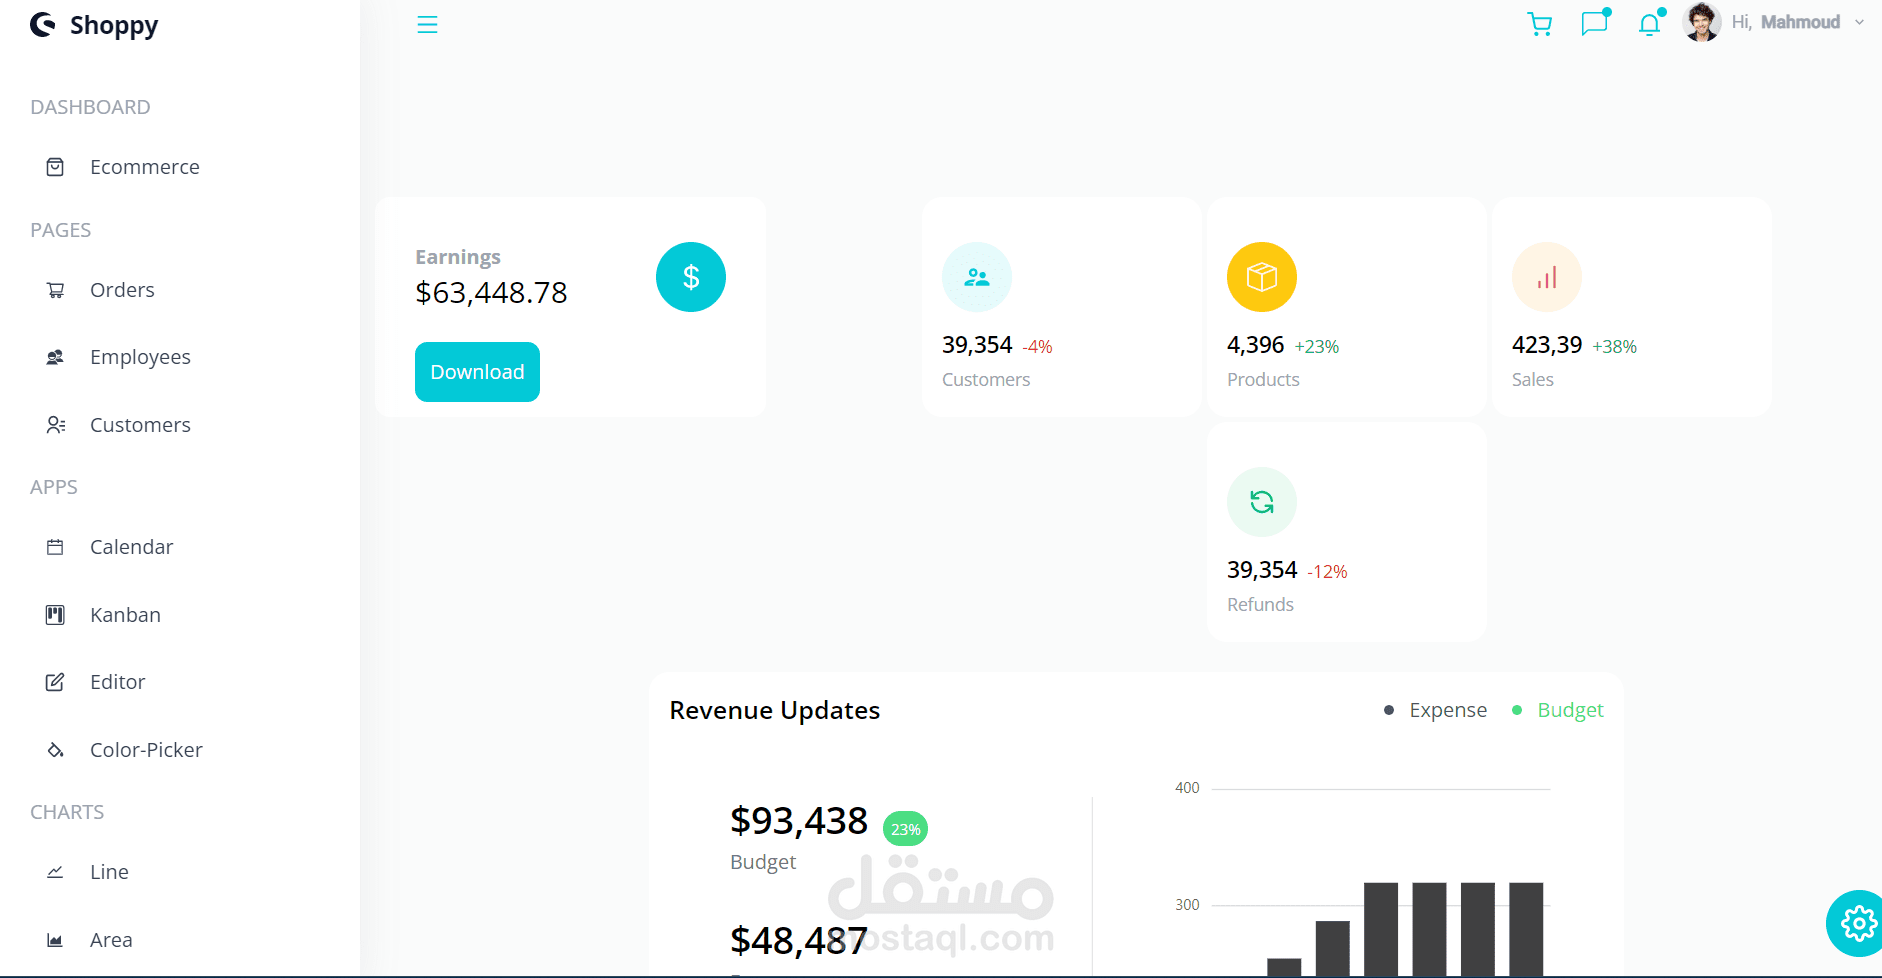Toggle the Expense legend item
Image resolution: width=1882 pixels, height=978 pixels.
coord(1435,710)
